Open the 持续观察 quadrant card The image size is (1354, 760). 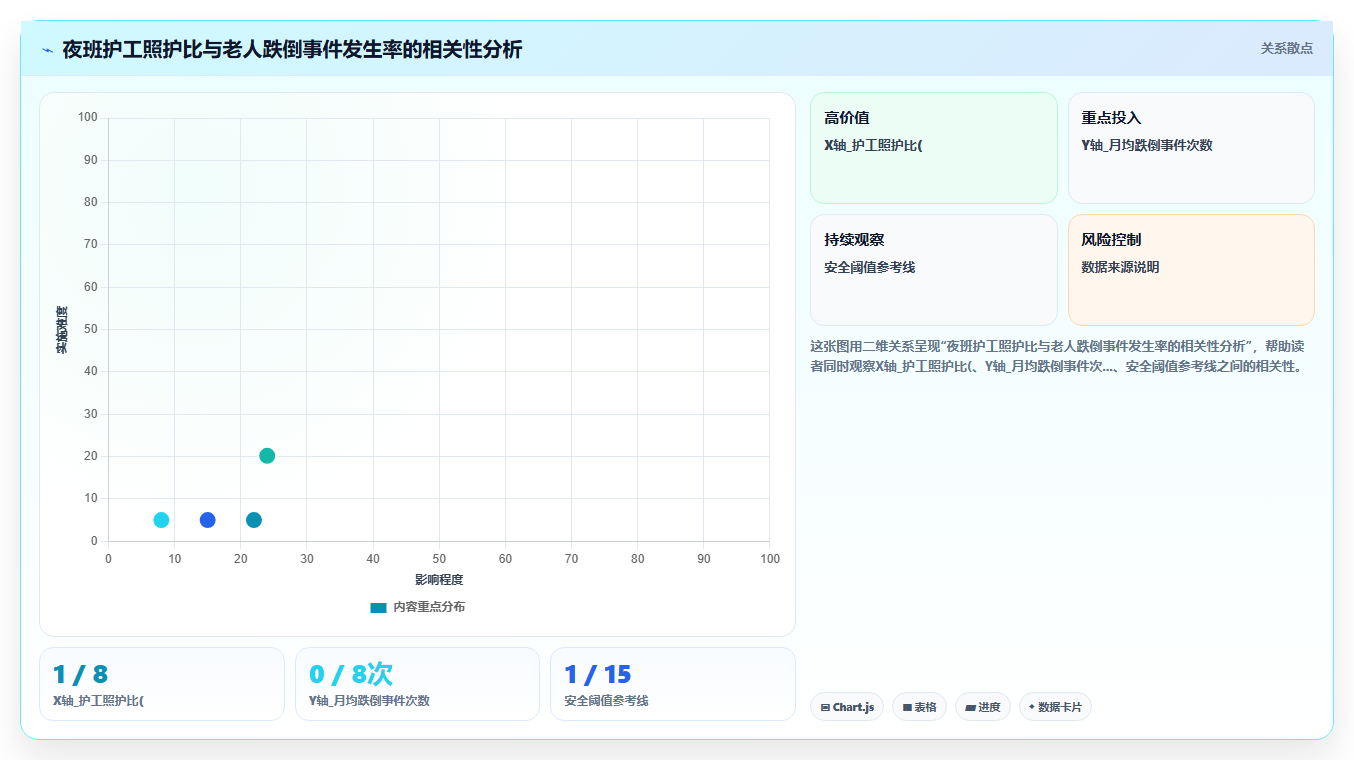tap(933, 270)
